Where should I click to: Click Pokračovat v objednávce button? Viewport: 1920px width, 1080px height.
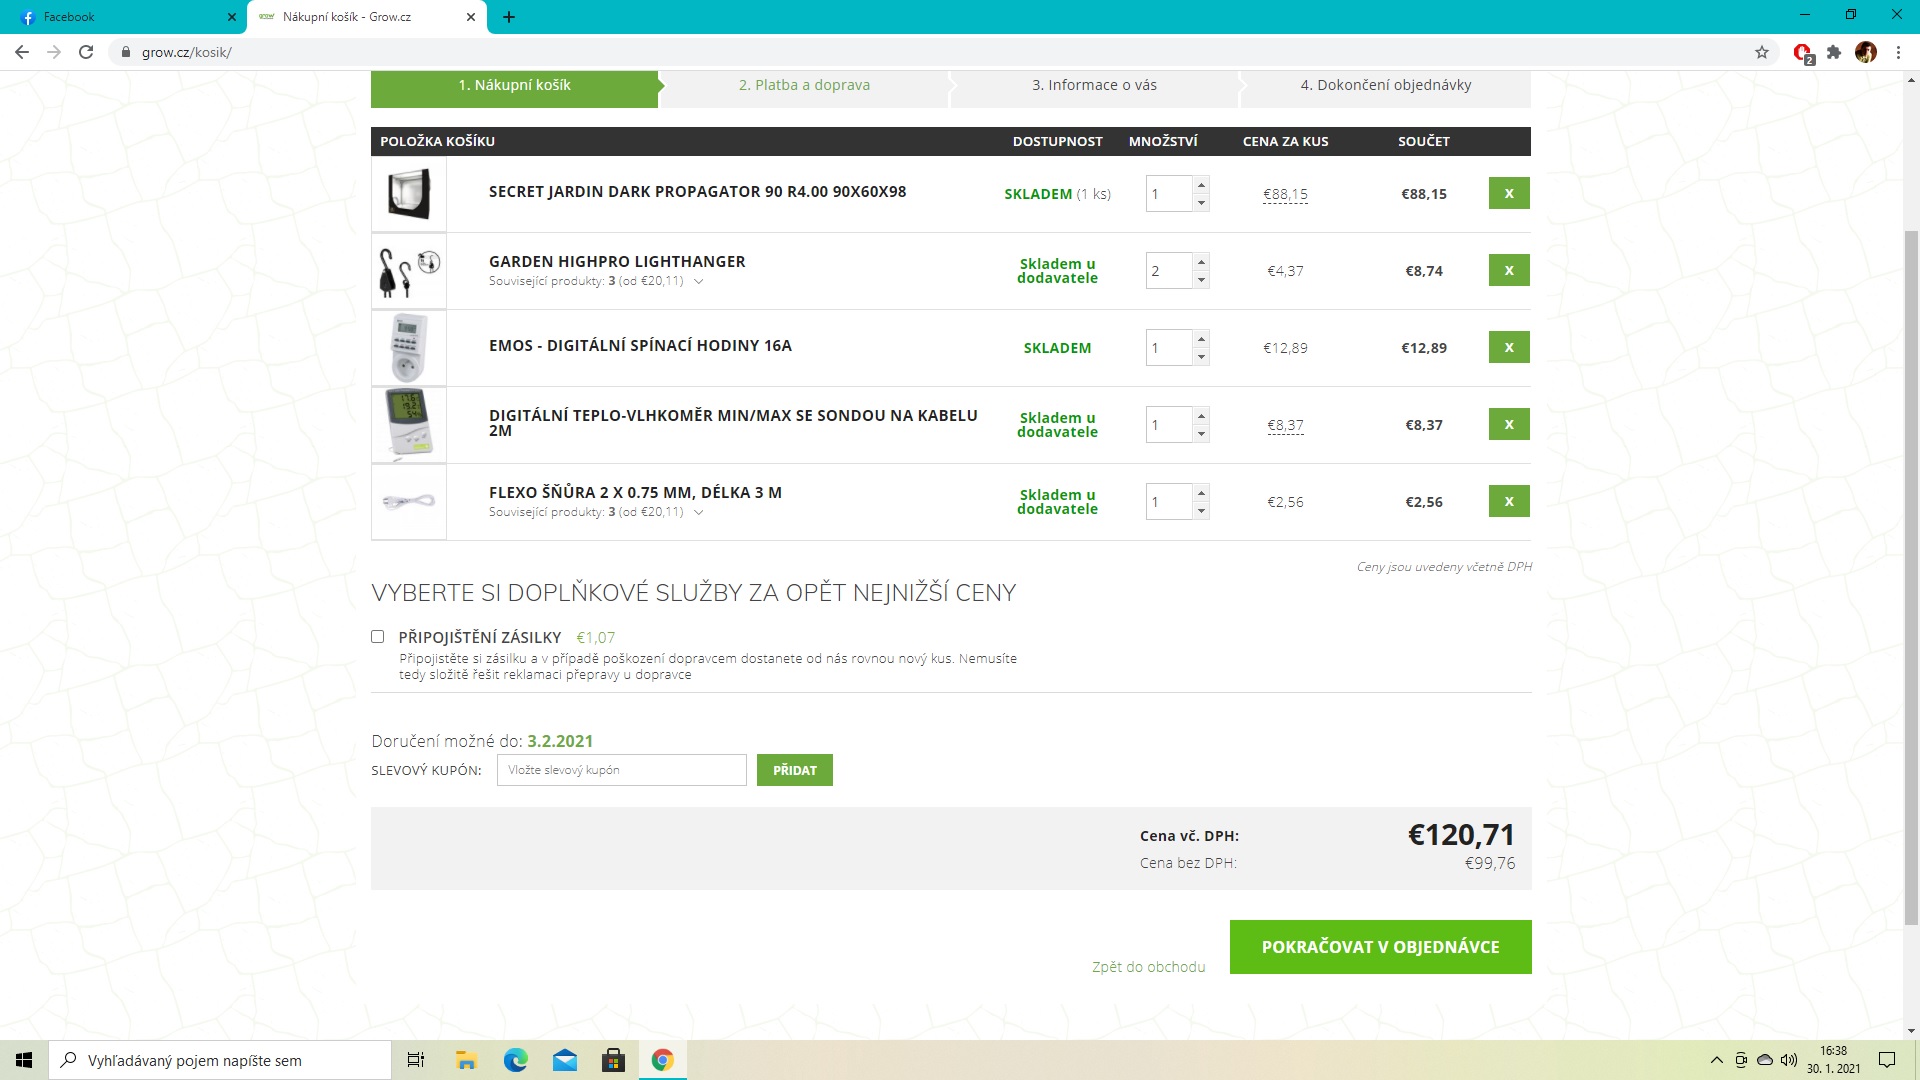pyautogui.click(x=1380, y=947)
